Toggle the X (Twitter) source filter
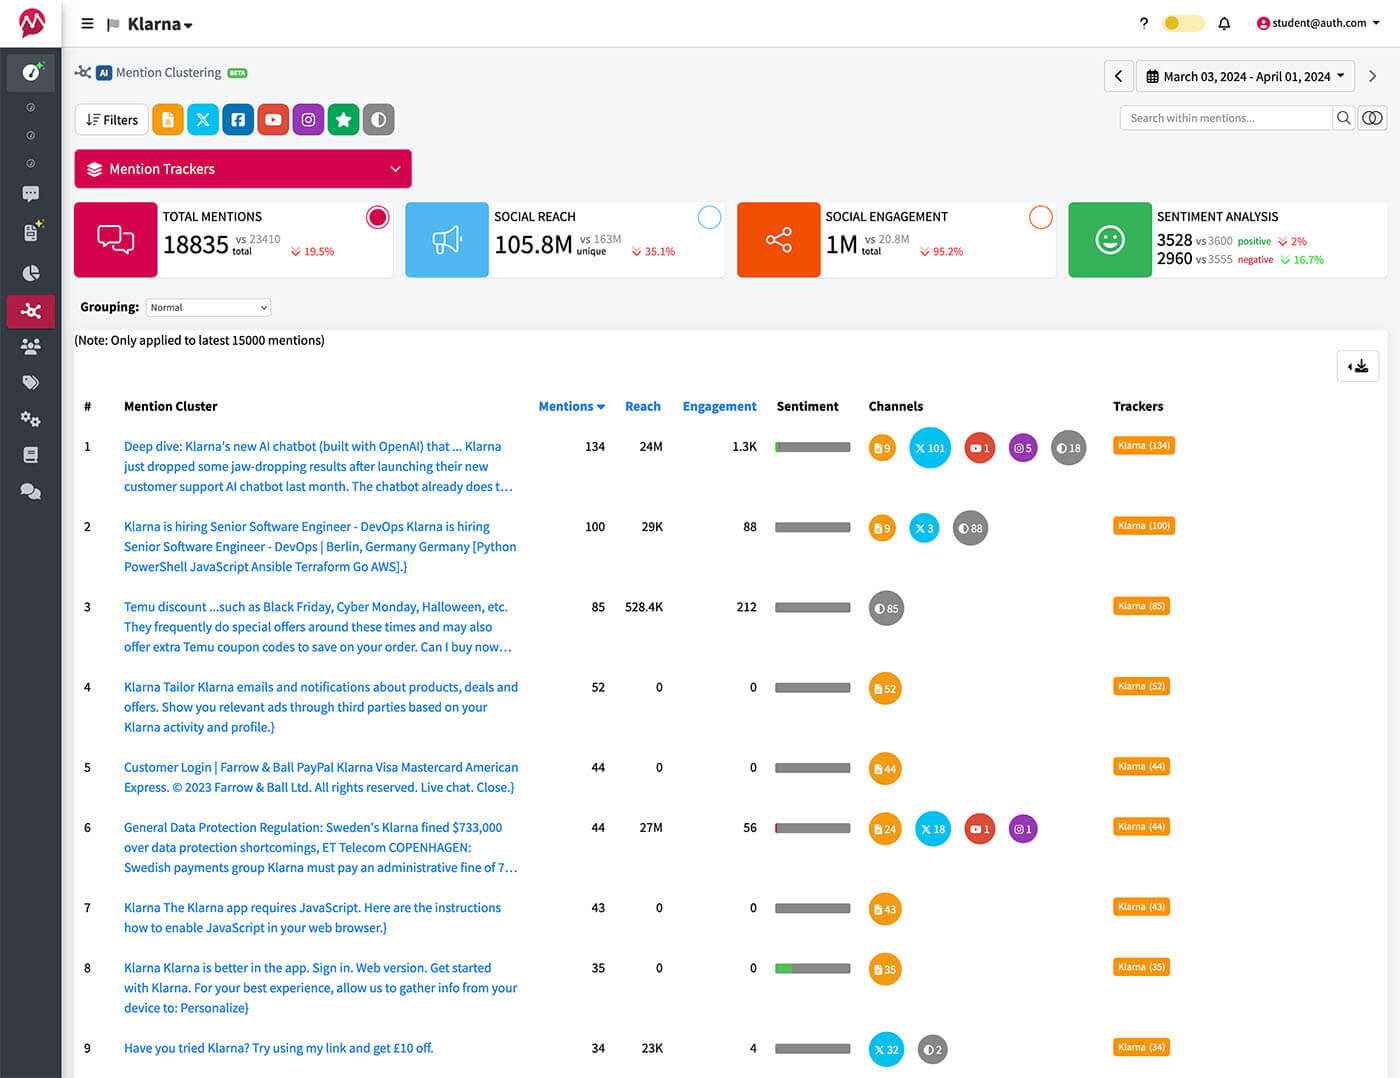Screen dimensions: 1400x1078 203,120
